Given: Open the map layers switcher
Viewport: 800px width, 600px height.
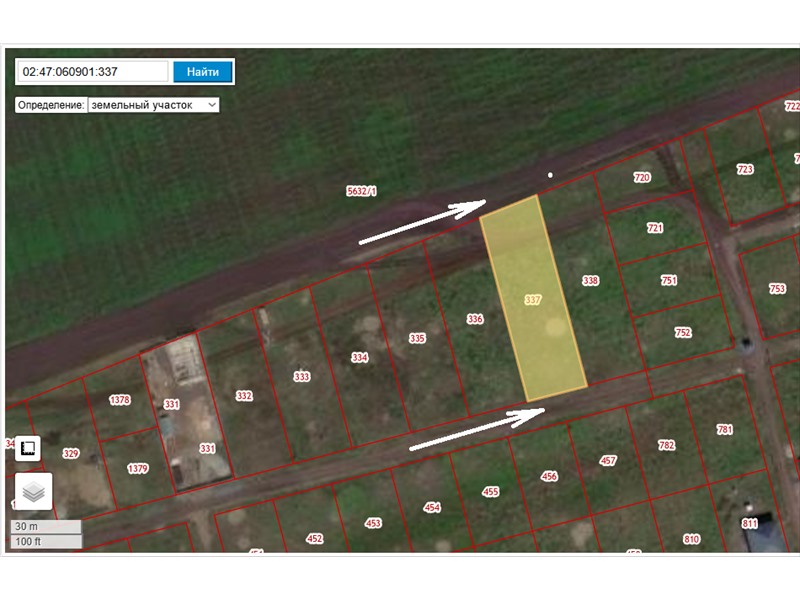Looking at the screenshot, I should click(33, 491).
